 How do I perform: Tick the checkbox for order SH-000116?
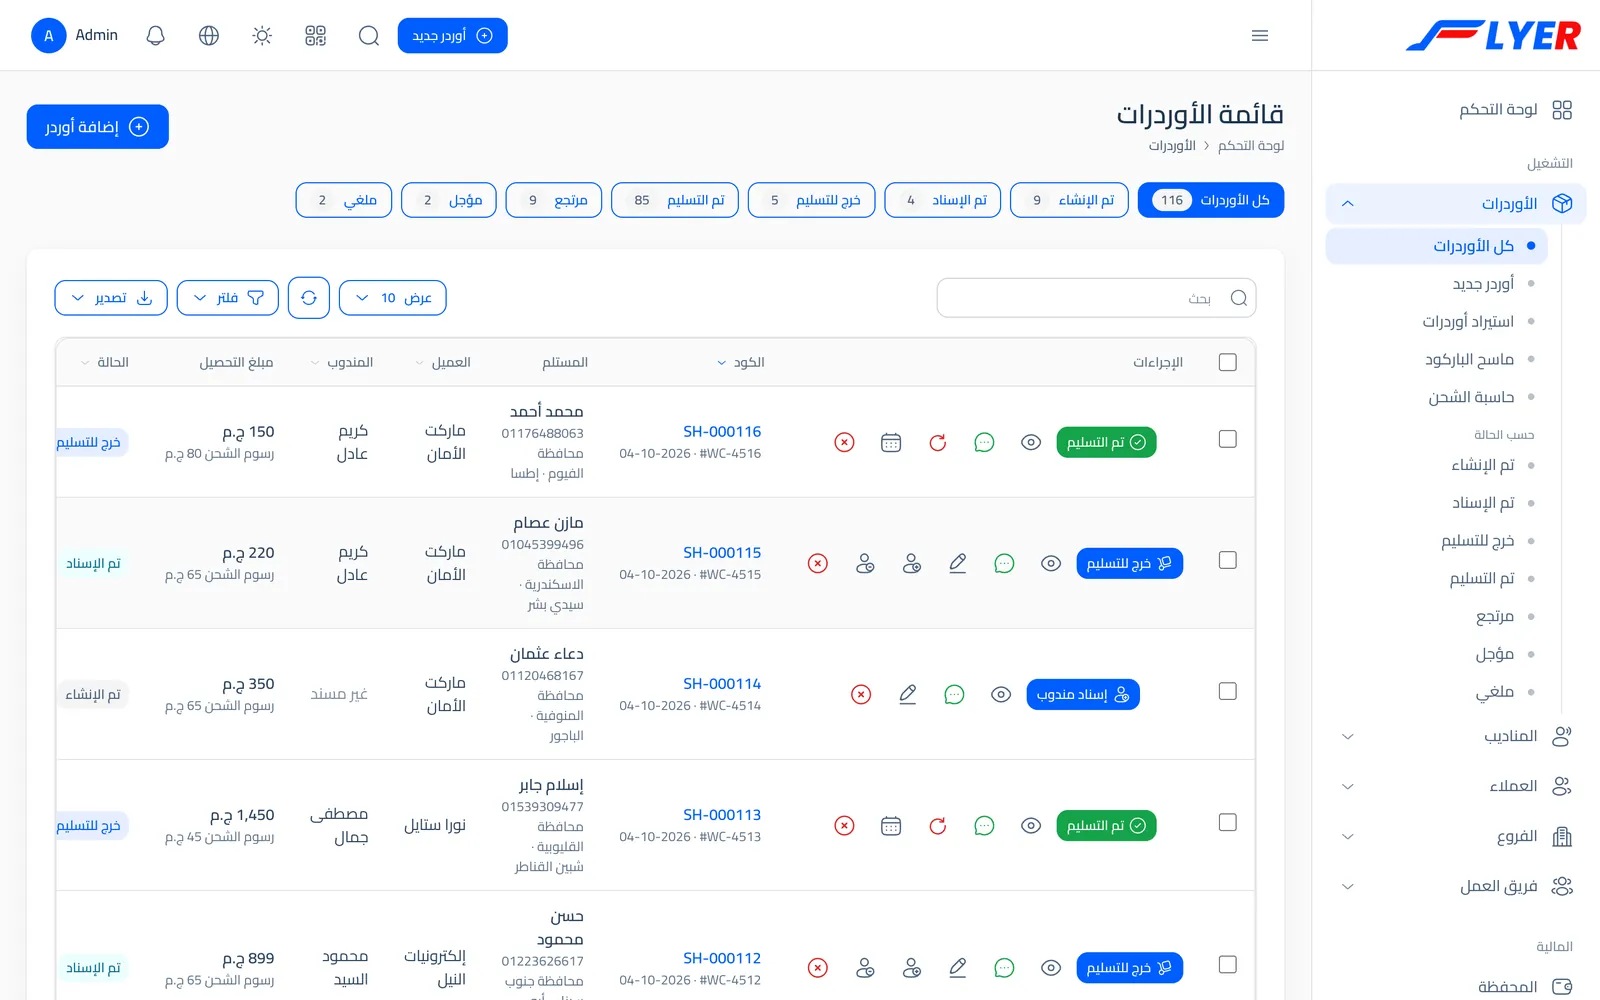pos(1228,439)
